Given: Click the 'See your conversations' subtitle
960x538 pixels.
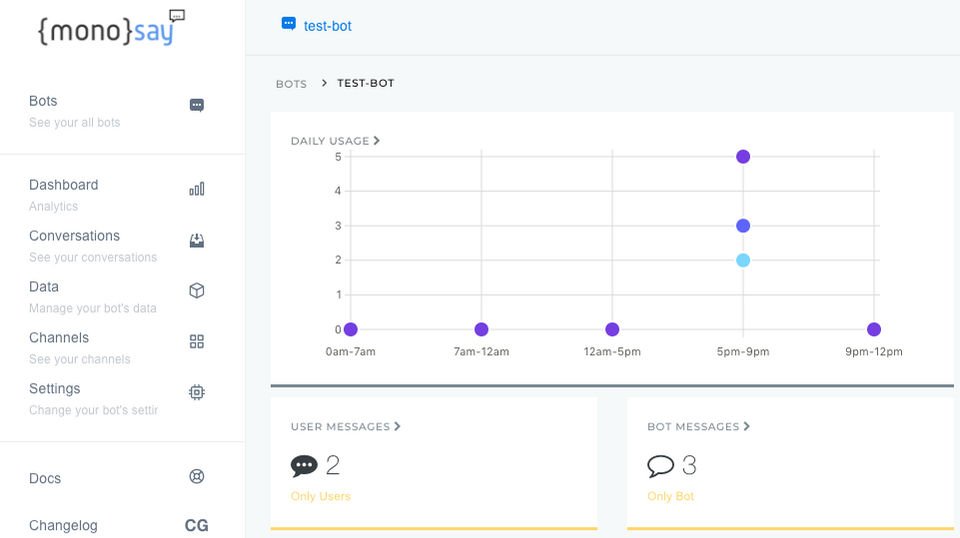Looking at the screenshot, I should click(x=93, y=258).
